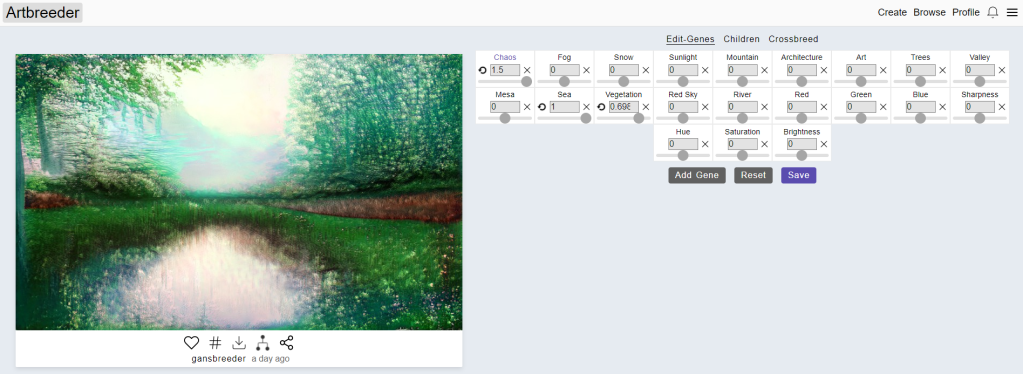Remove the Mountain gene

click(765, 70)
